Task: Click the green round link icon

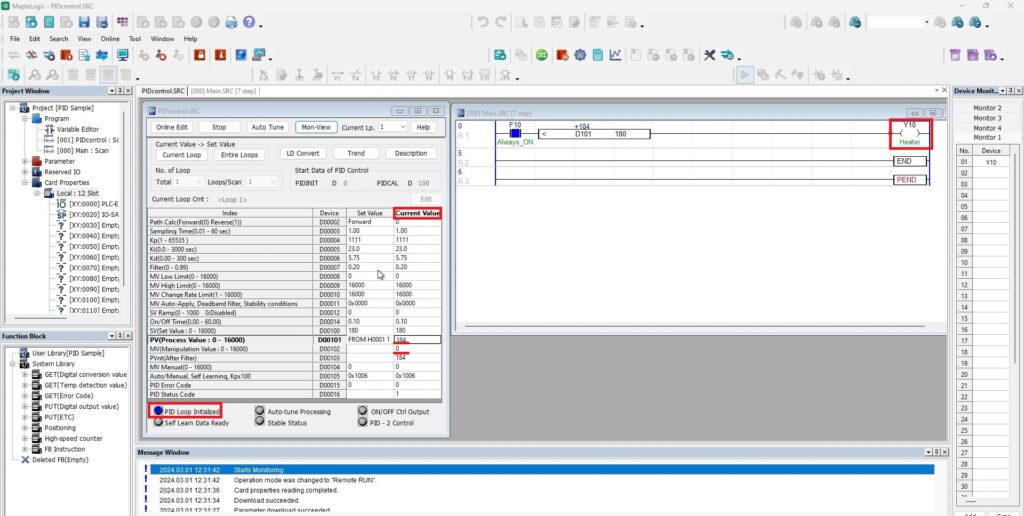Action: point(541,55)
